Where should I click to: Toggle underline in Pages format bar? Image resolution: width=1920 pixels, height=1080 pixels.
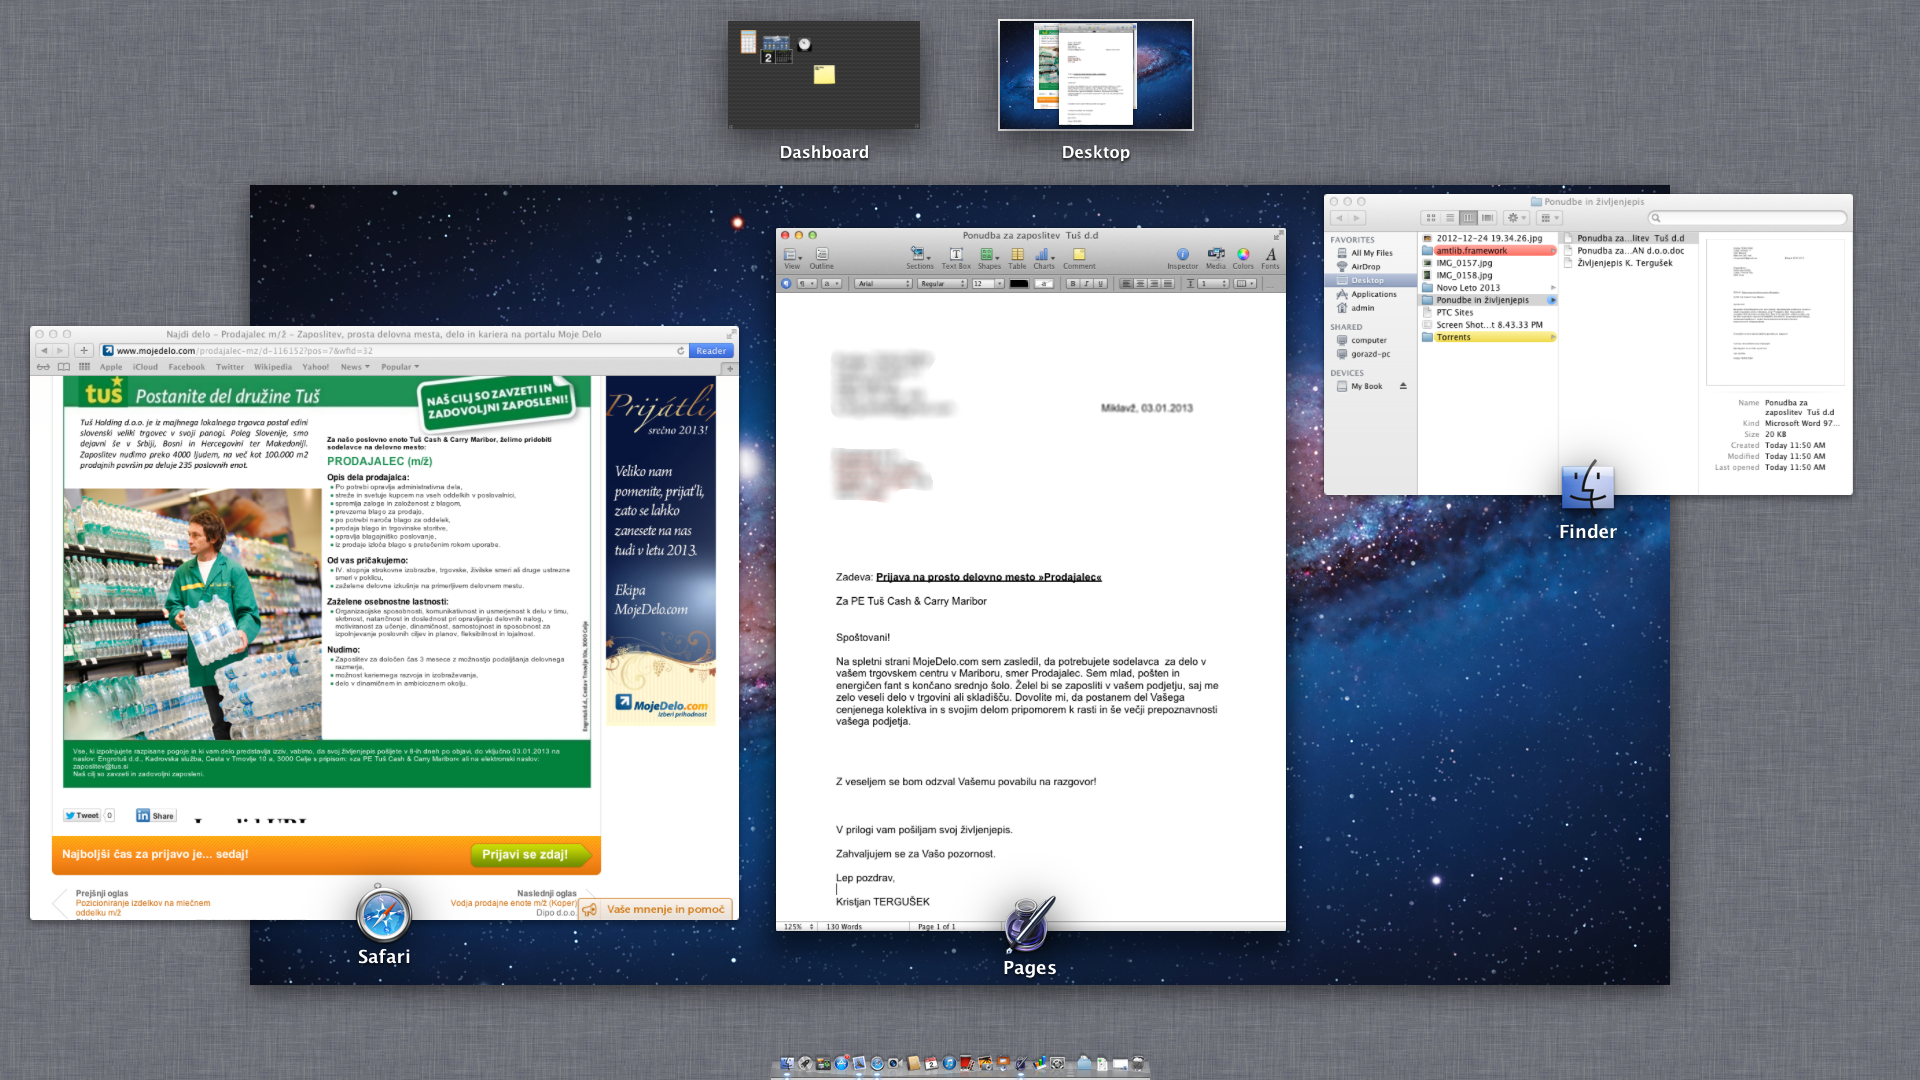(x=1100, y=284)
